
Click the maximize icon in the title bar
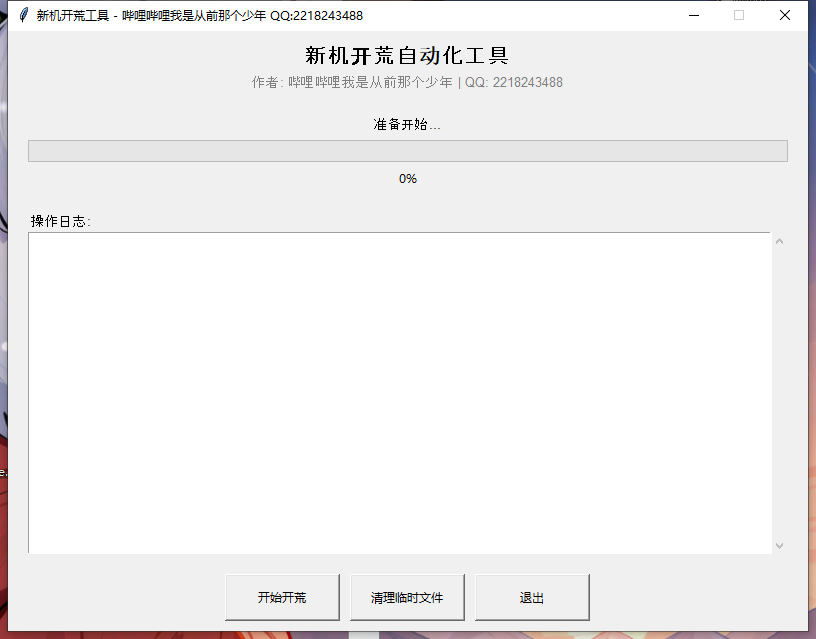tap(738, 15)
